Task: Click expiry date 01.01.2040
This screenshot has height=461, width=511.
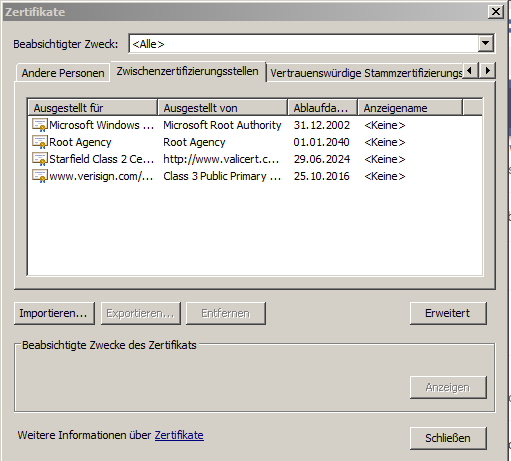Action: click(x=322, y=142)
